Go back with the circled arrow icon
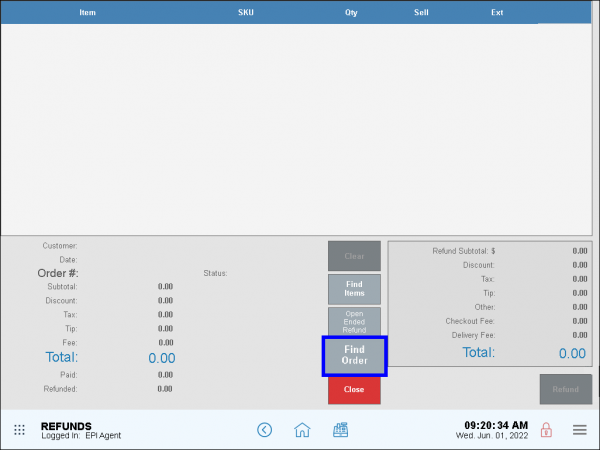Viewport: 600px width, 450px height. [x=264, y=430]
